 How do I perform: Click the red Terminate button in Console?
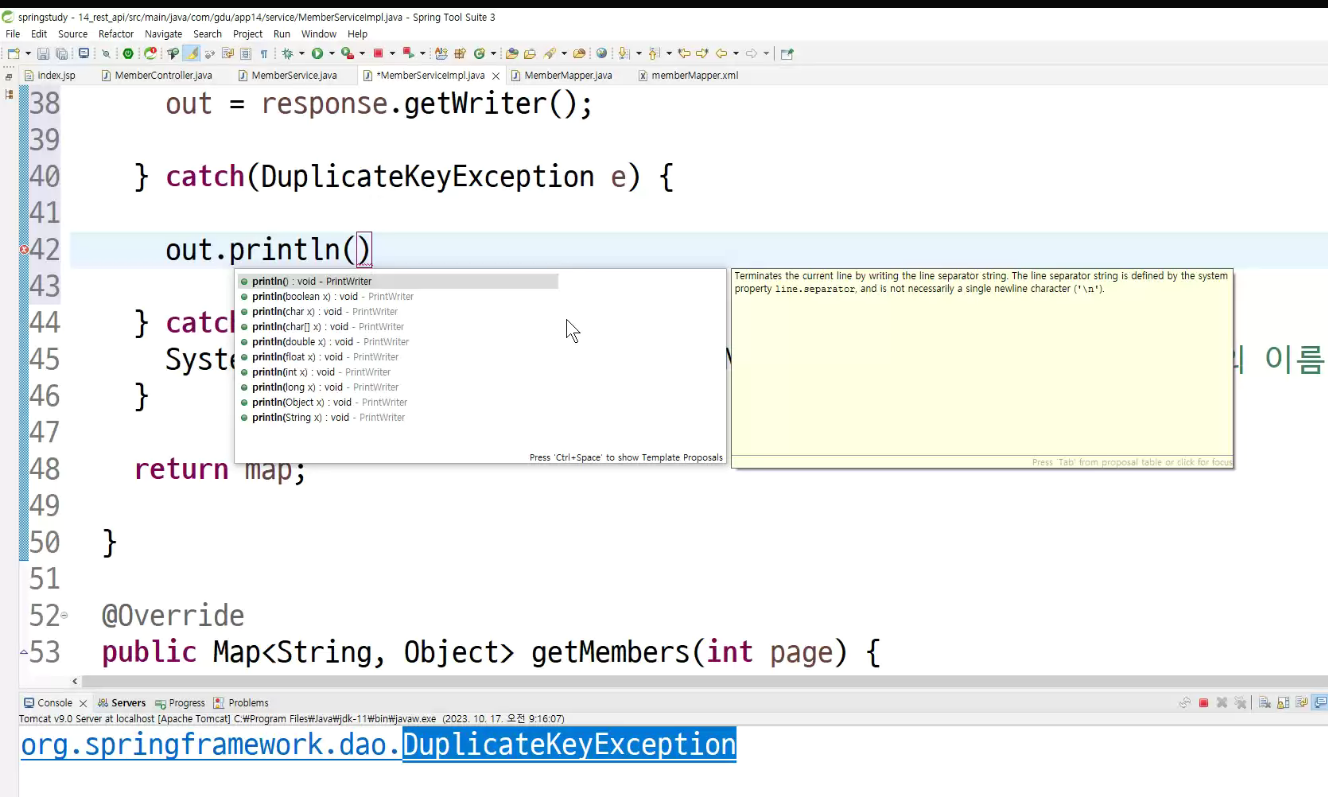tap(1203, 703)
